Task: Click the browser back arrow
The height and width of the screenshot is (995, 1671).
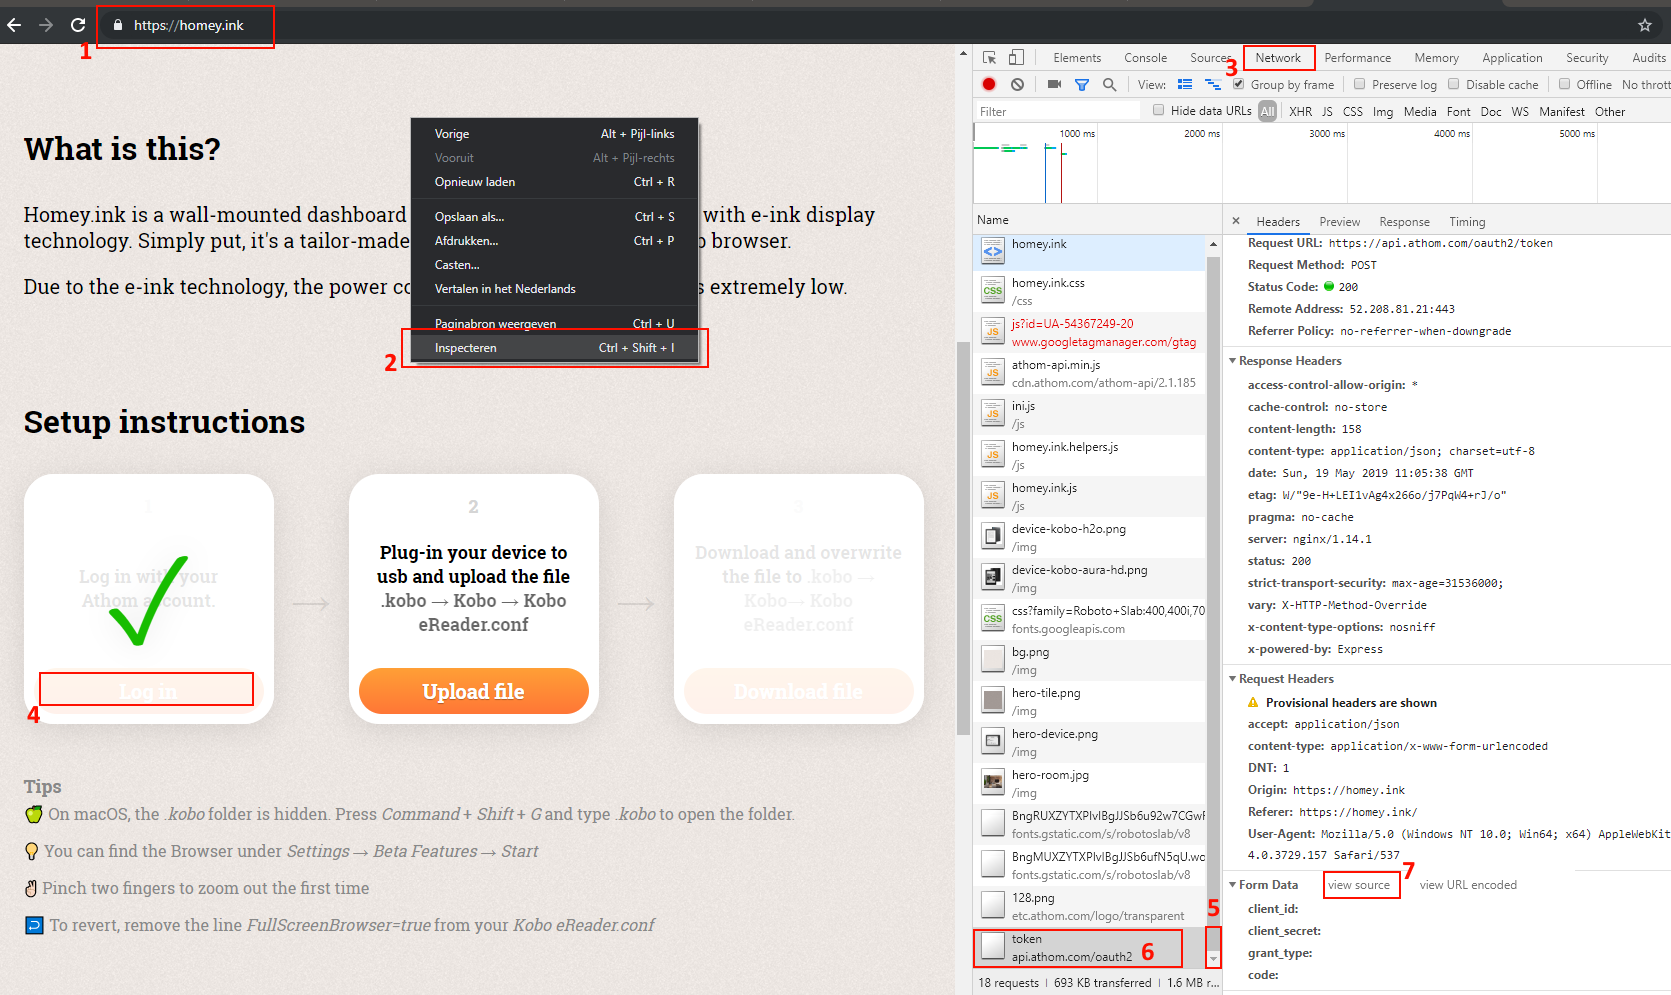Action: (14, 25)
